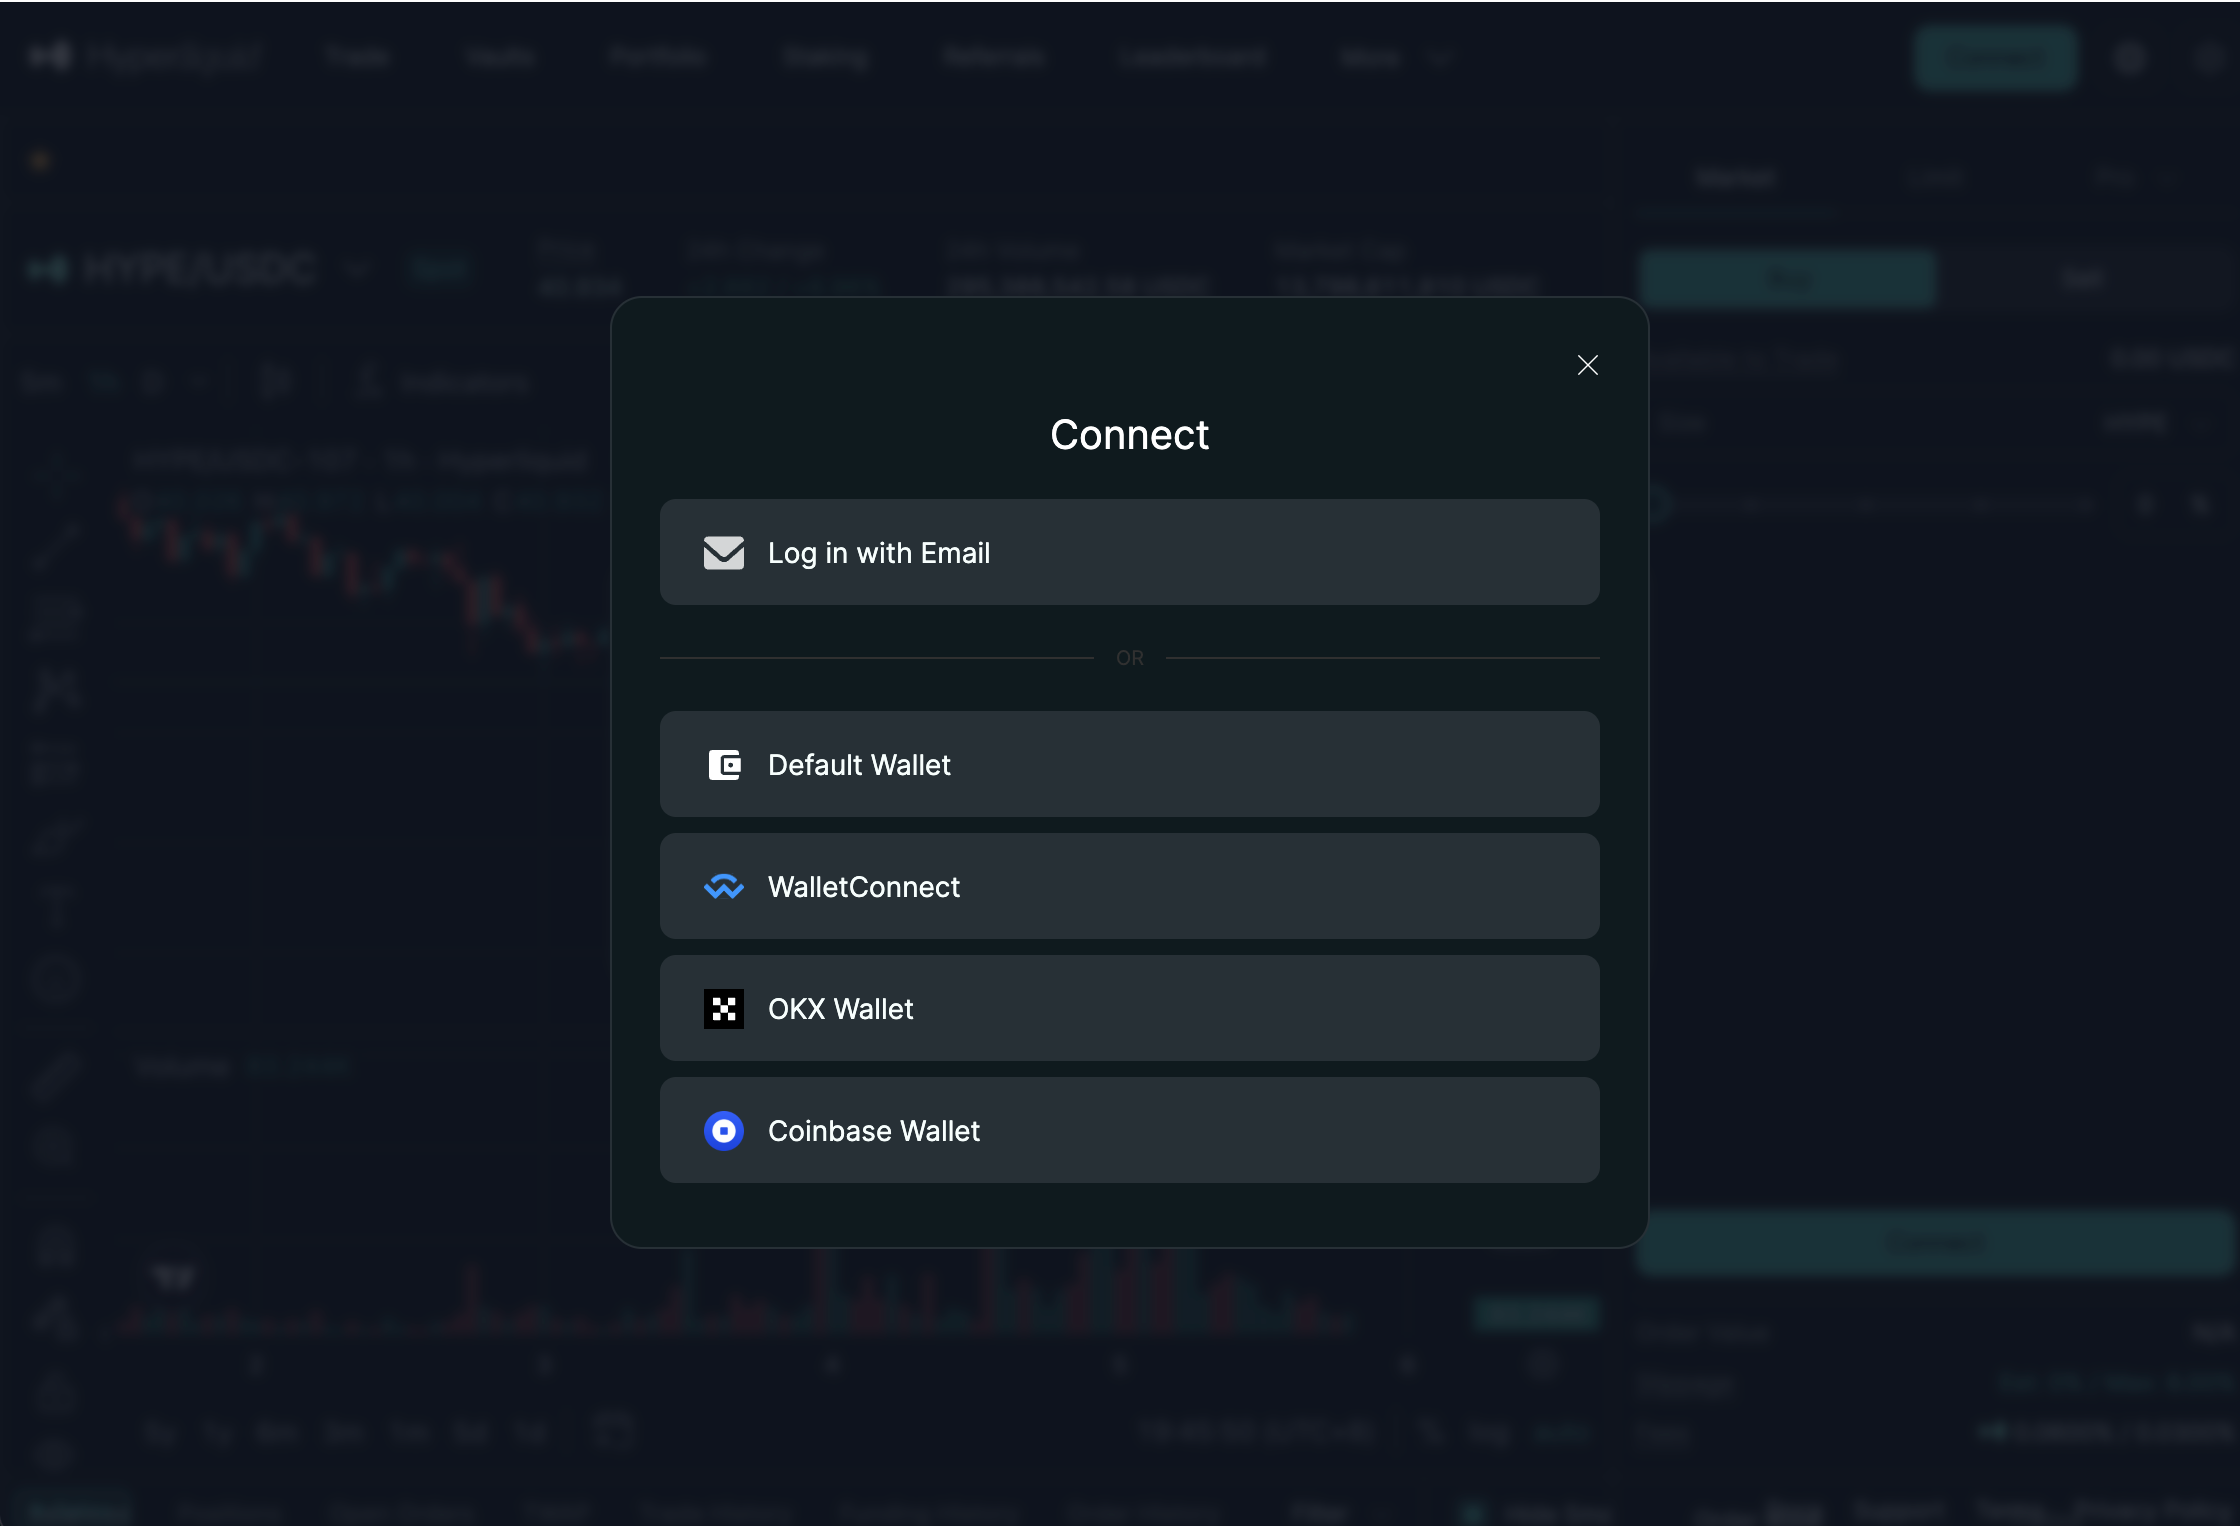Click the envelope icon beside Log in with Email
The height and width of the screenshot is (1526, 2240).
coord(723,552)
